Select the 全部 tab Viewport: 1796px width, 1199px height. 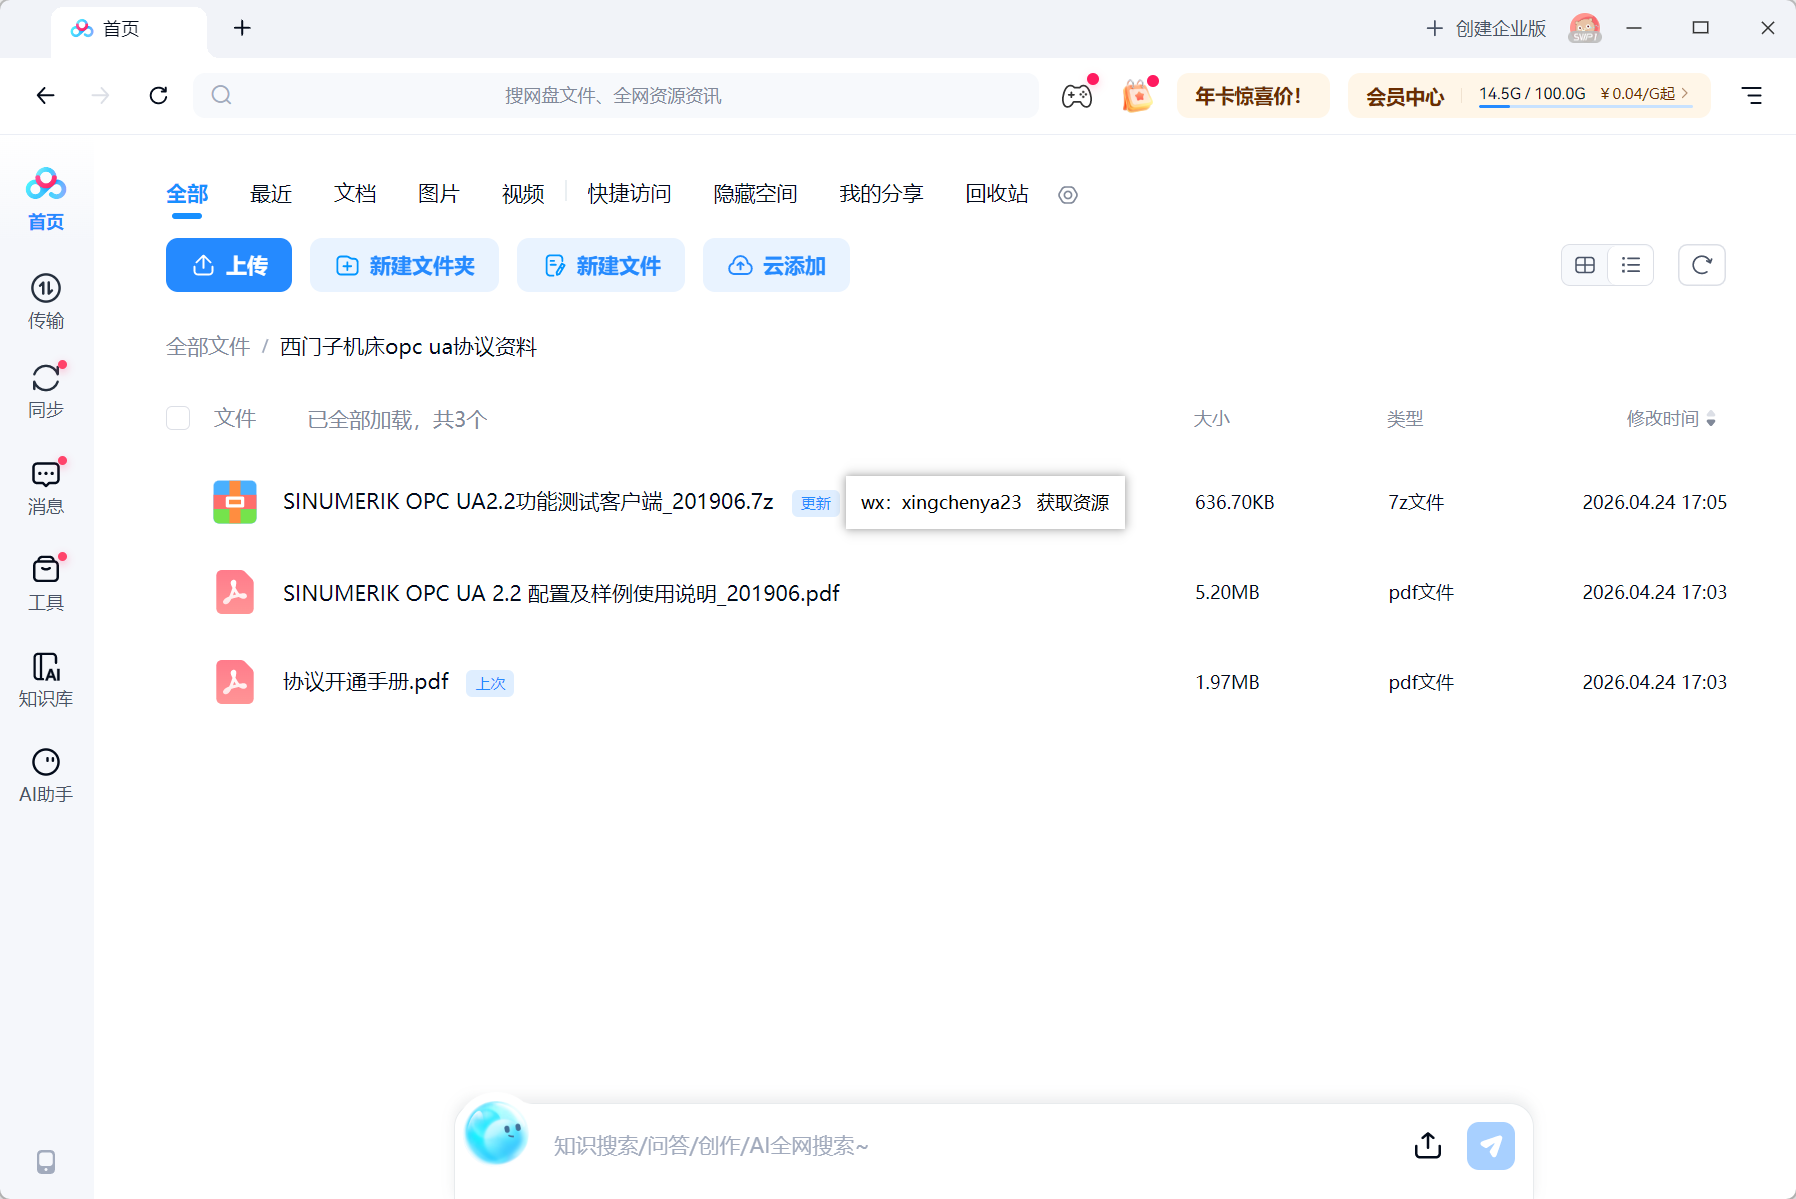click(x=187, y=194)
